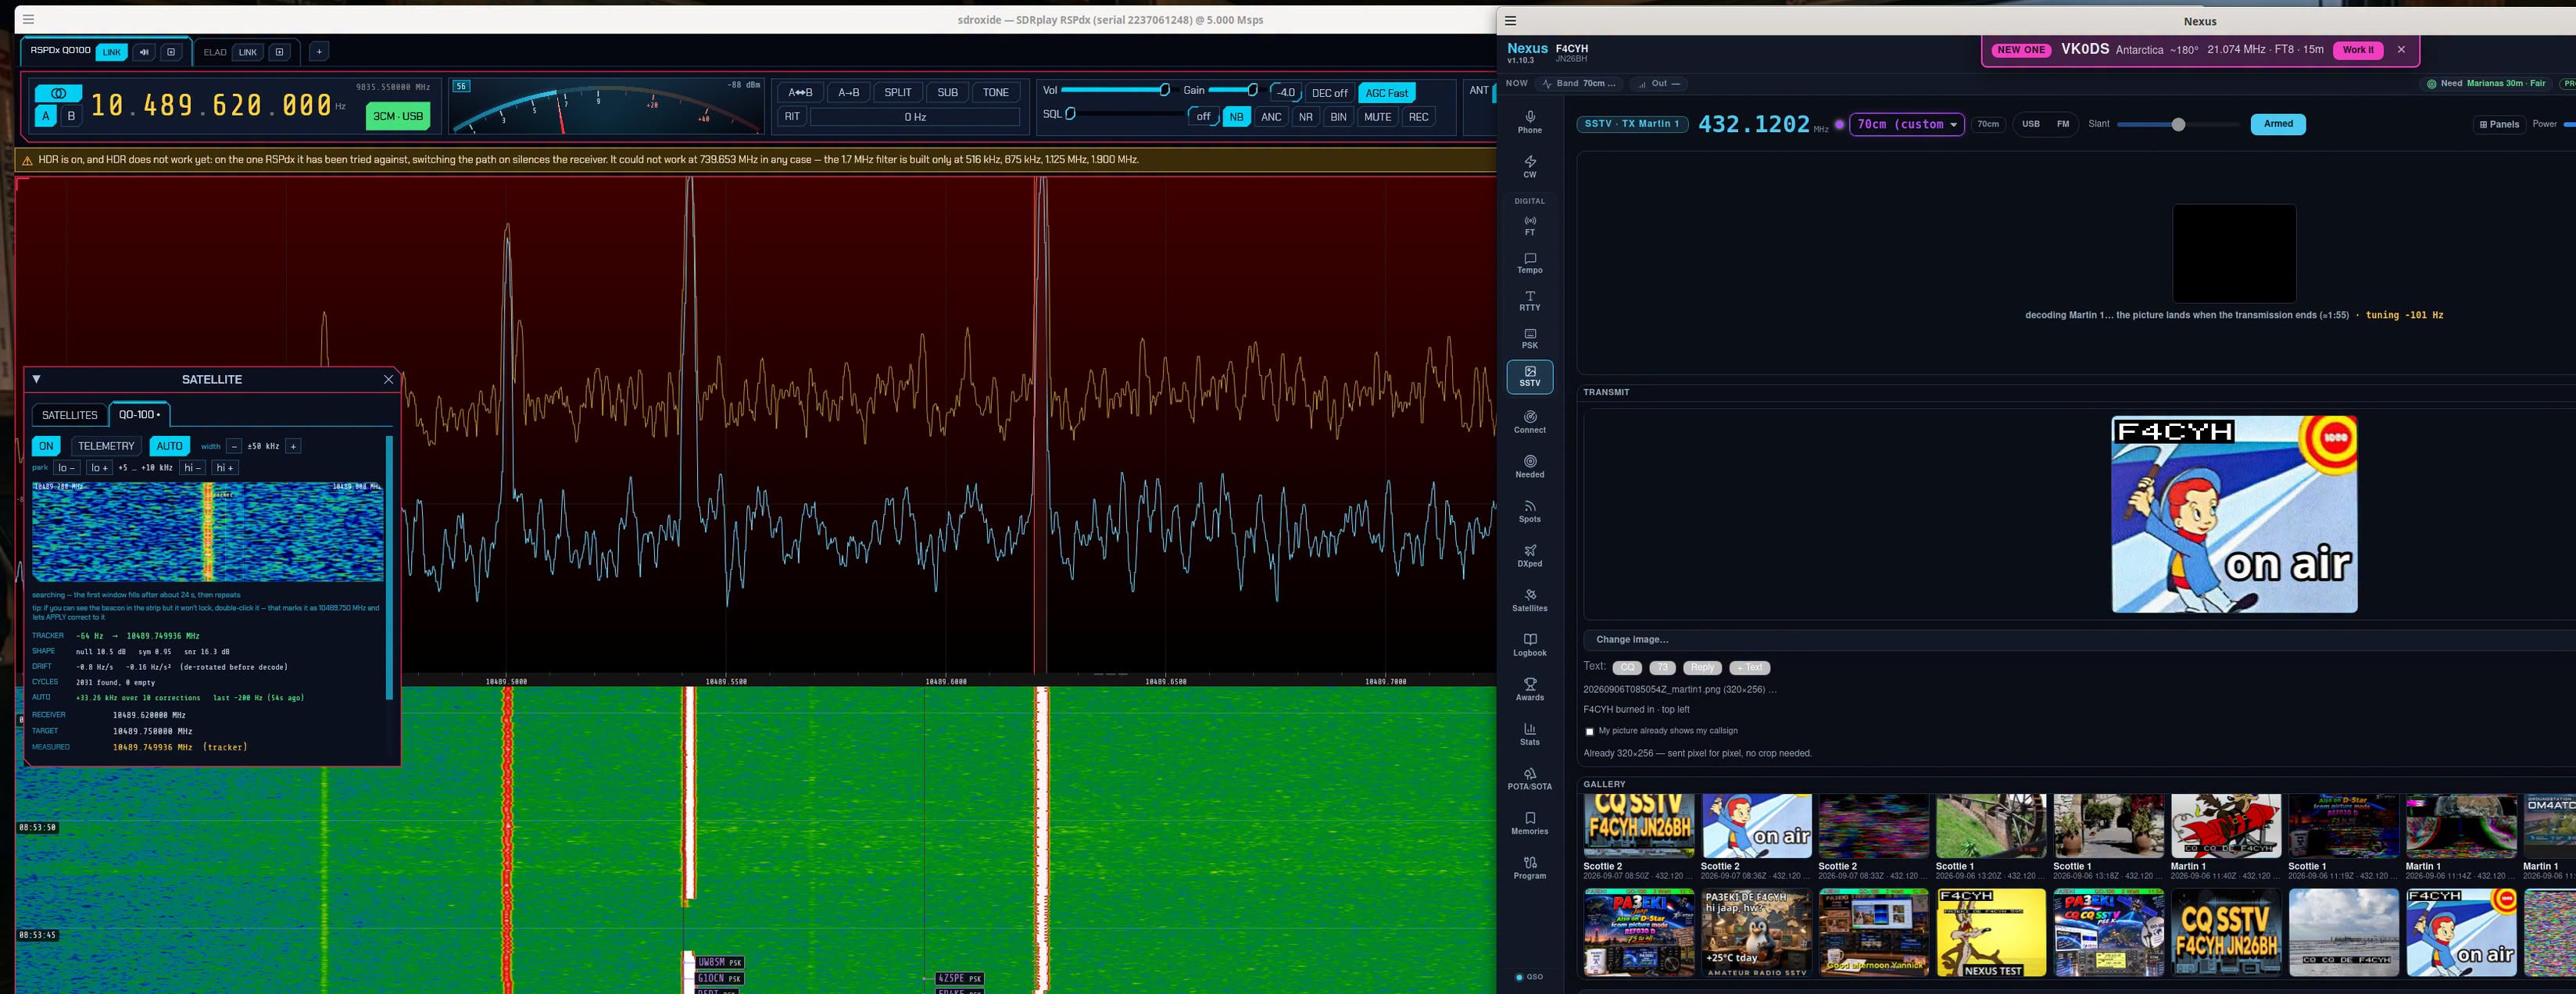This screenshot has height=994, width=2576.
Task: Open the DXped sidebar icon
Action: 1529,556
